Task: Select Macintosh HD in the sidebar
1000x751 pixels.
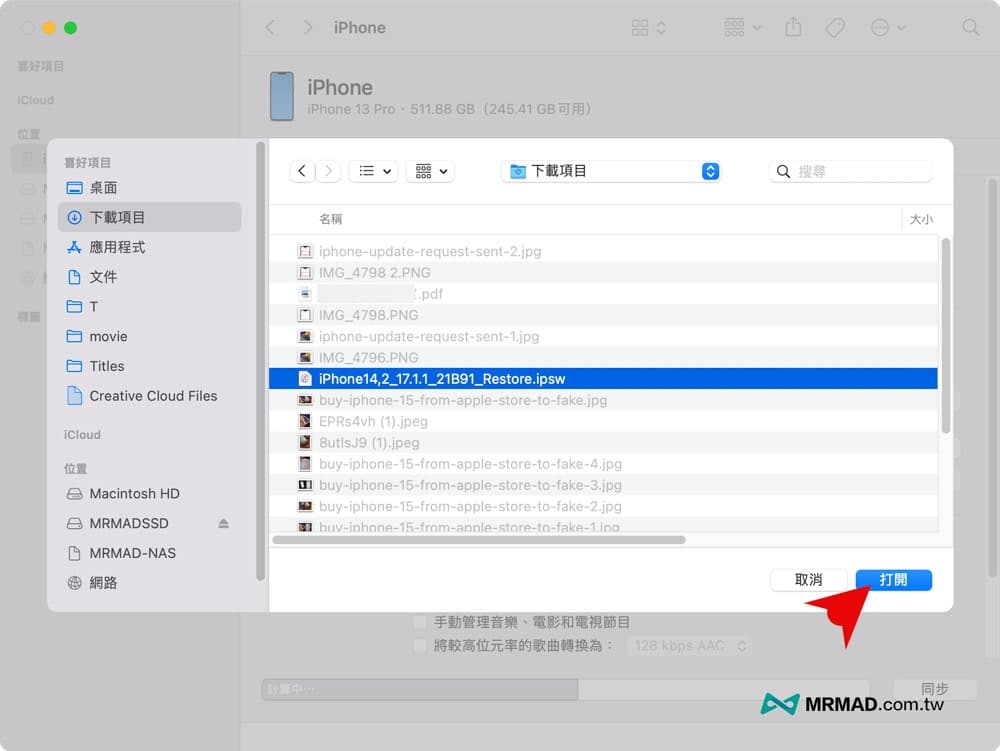Action: (150, 493)
